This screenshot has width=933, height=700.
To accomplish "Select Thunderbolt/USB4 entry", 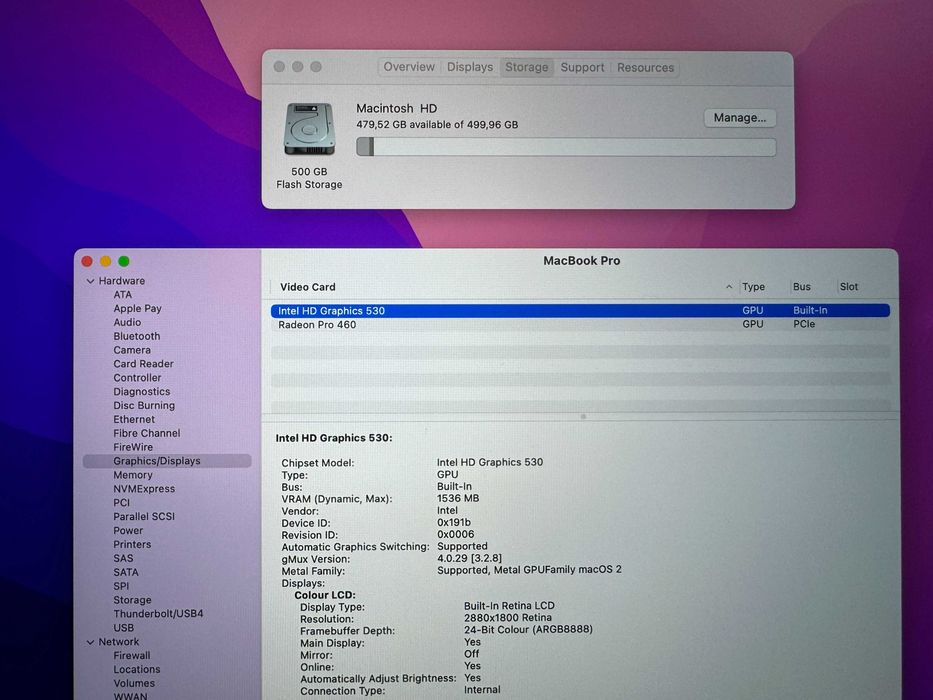I will [x=158, y=614].
